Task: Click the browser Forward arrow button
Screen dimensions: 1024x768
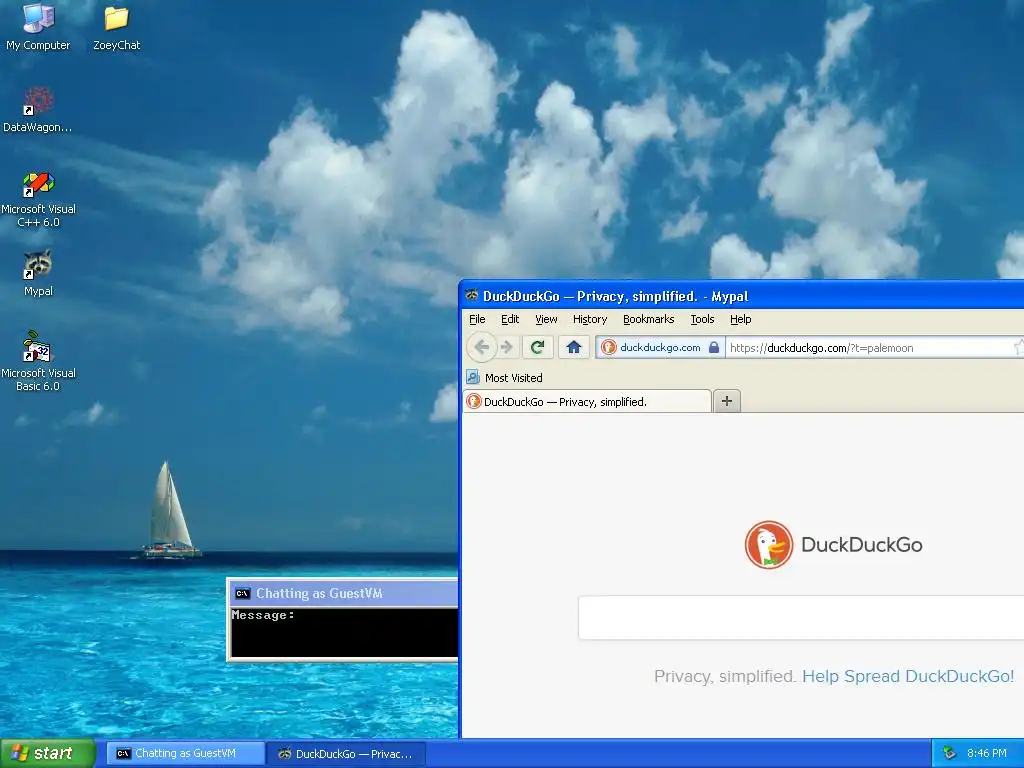Action: 507,347
